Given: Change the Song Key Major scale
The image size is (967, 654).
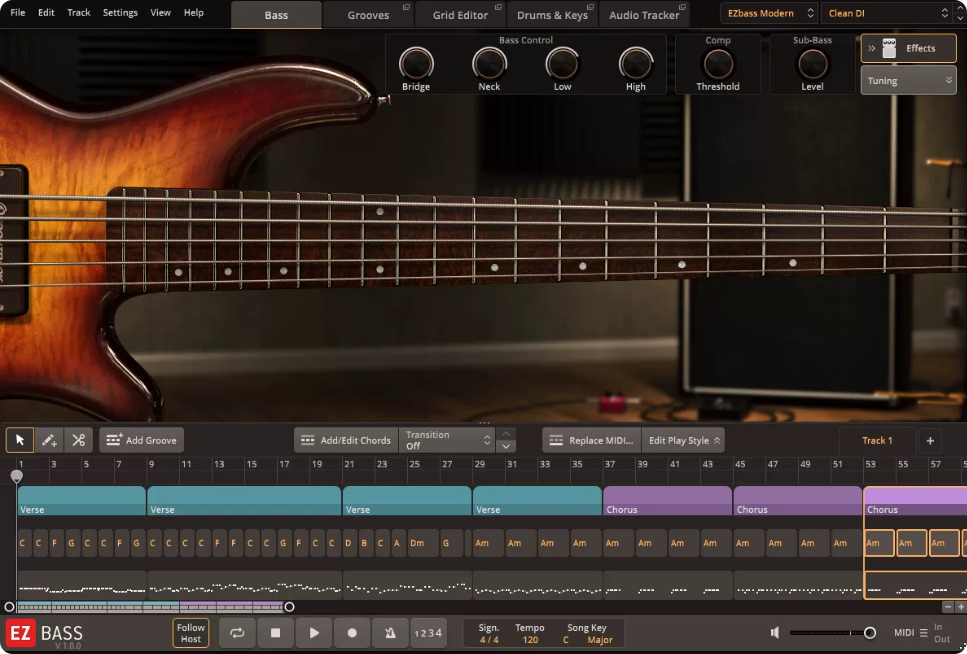Looking at the screenshot, I should pos(600,640).
